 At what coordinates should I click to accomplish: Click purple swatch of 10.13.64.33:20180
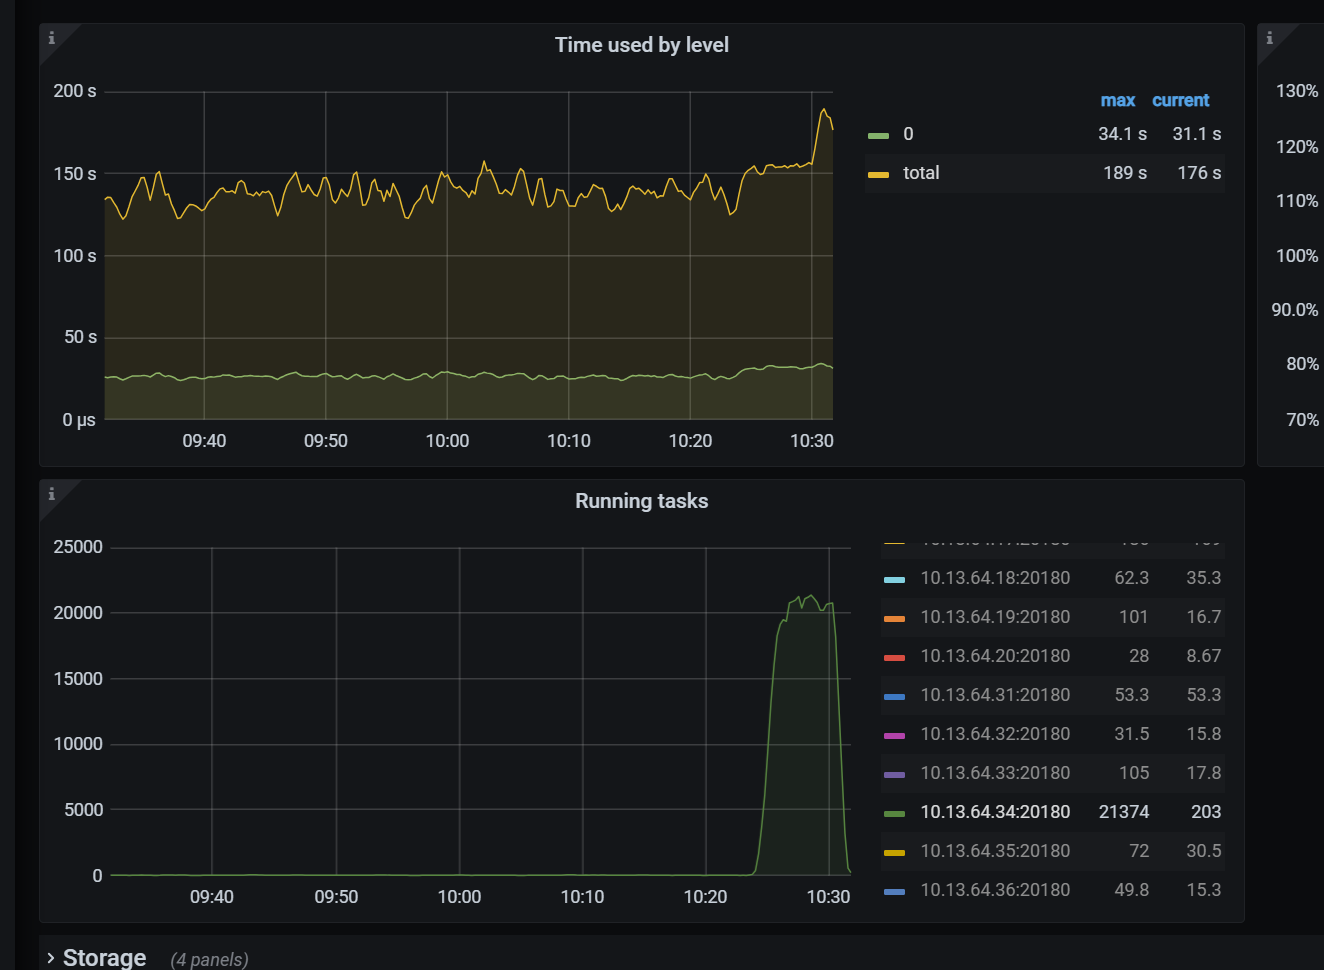point(894,774)
